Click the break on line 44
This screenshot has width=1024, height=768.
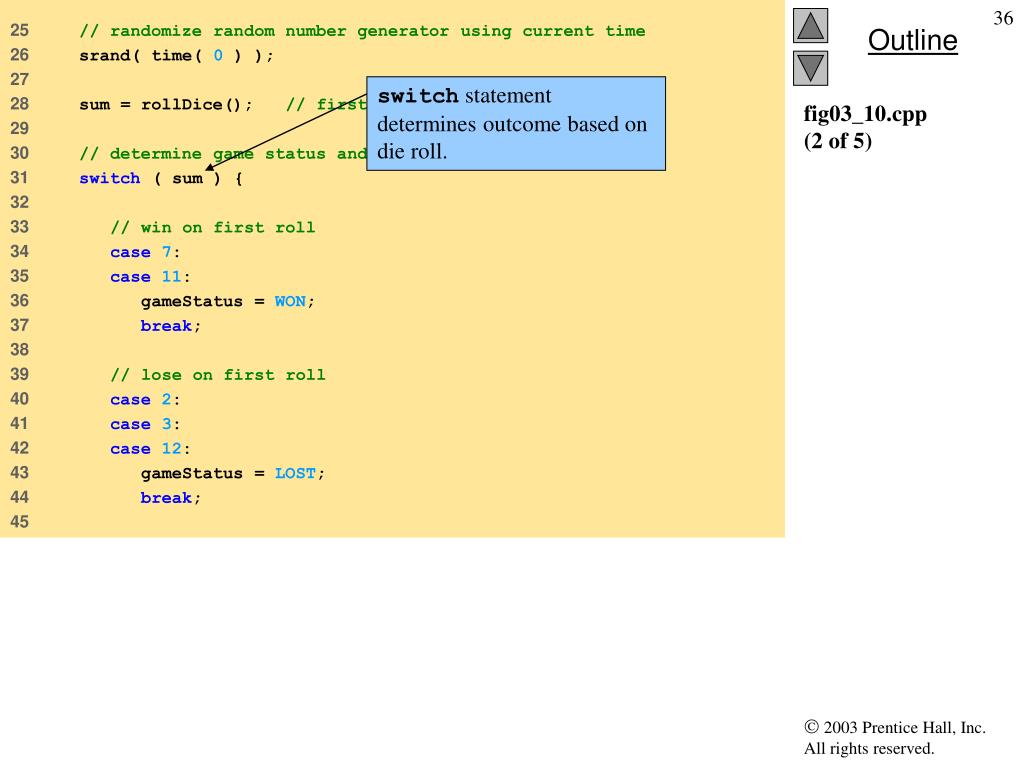tap(170, 498)
